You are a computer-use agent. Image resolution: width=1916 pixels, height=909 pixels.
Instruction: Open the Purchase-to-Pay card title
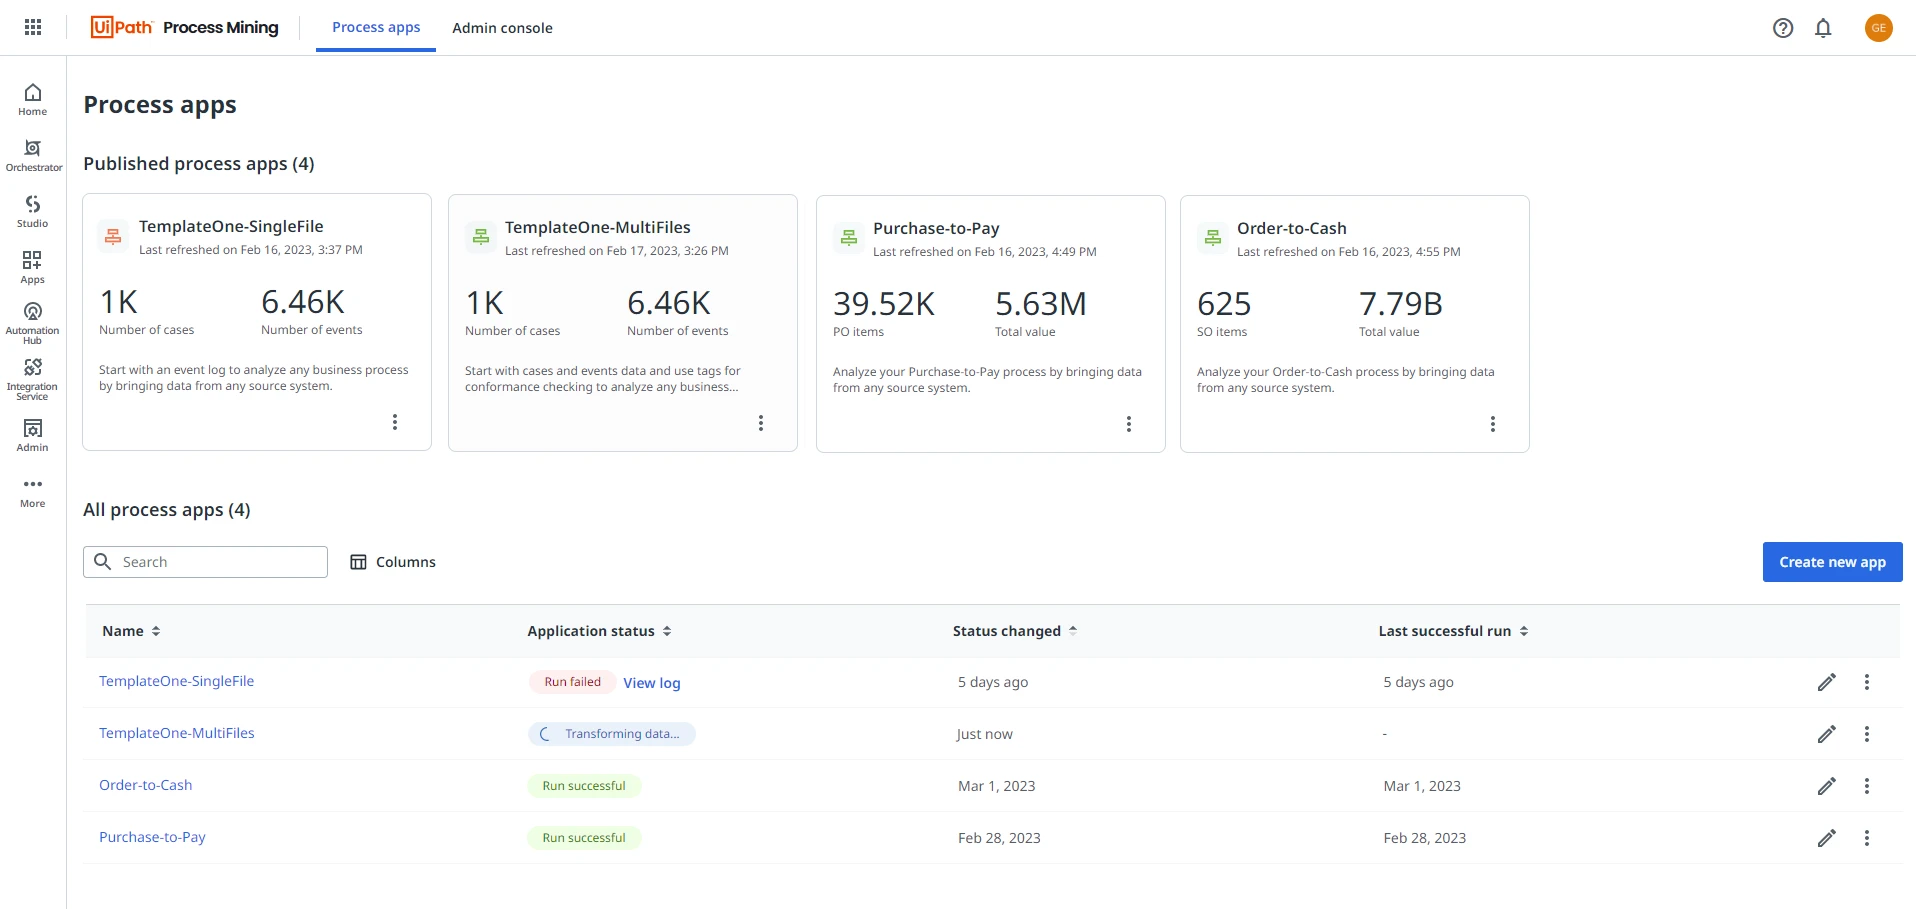point(936,229)
